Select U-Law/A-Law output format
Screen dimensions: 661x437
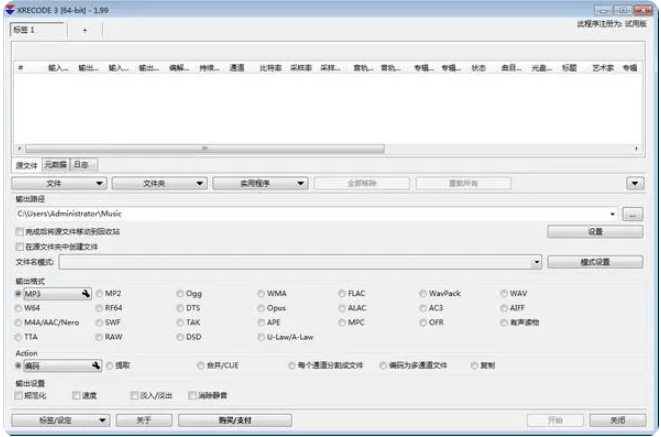261,337
